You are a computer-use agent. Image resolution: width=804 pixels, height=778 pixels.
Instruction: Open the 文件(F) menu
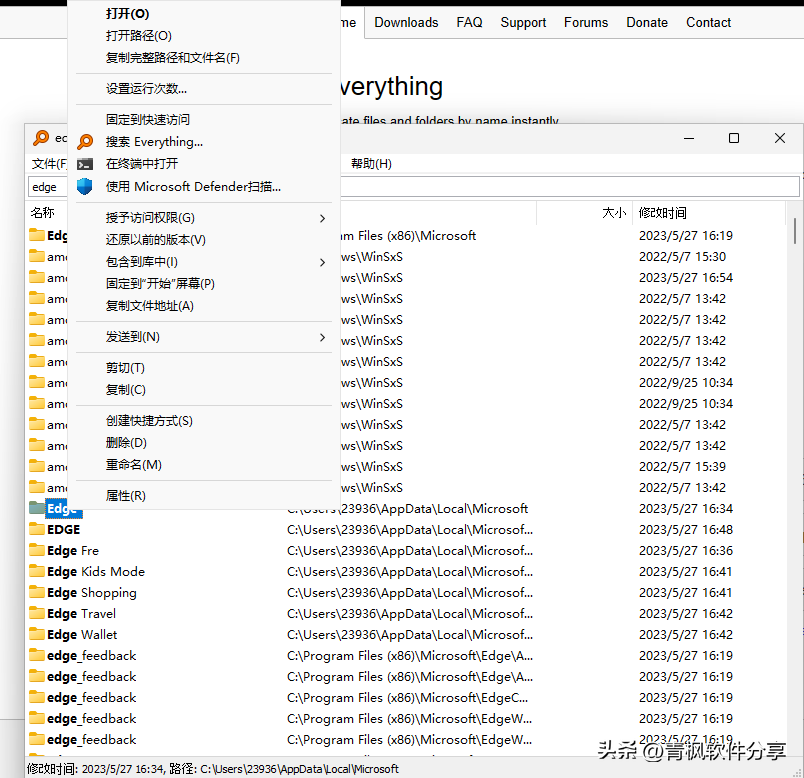coord(49,164)
